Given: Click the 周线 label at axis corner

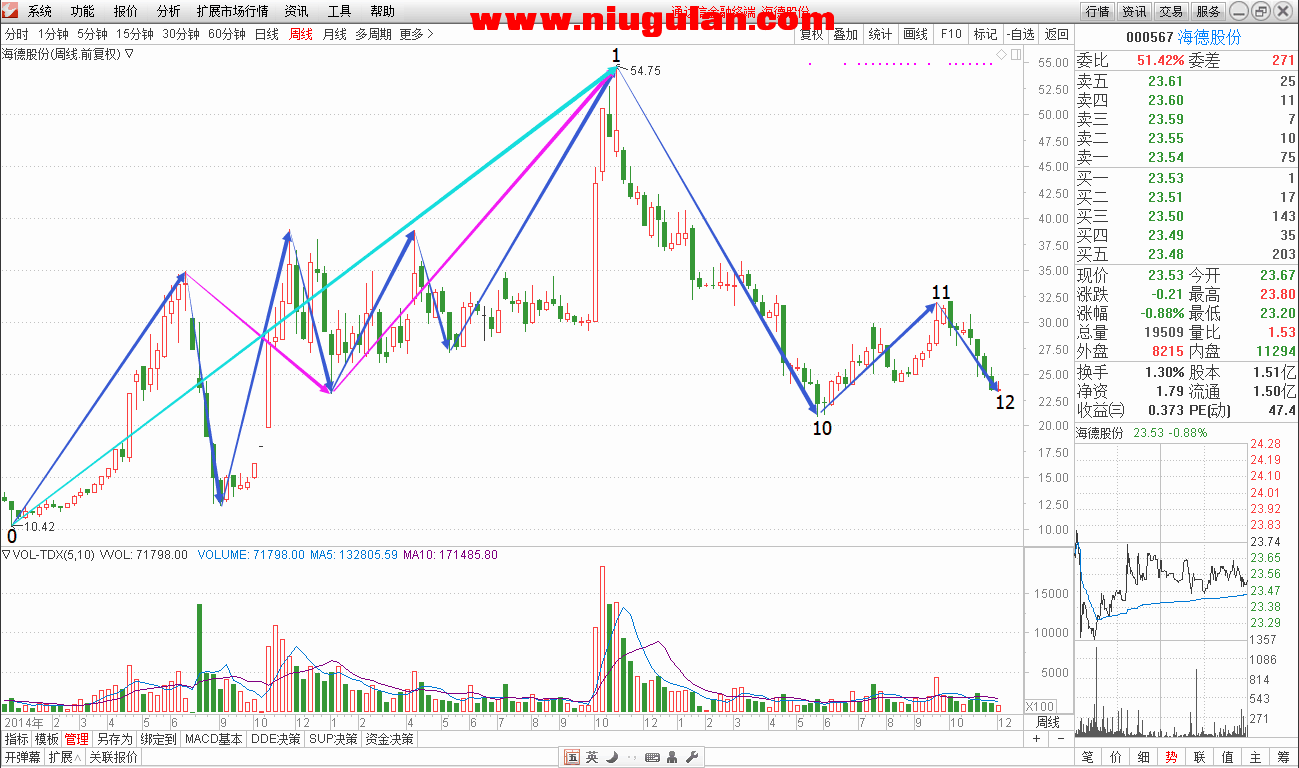Looking at the screenshot, I should pyautogui.click(x=1047, y=722).
